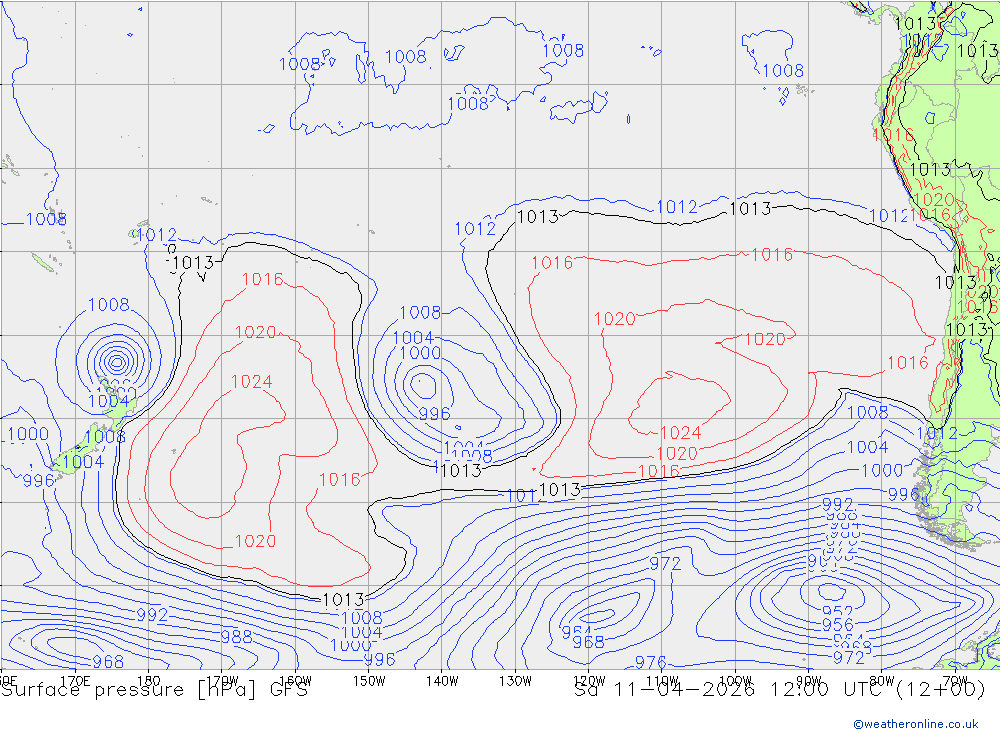
Task: Click the 70W longitude axis label
Action: pyautogui.click(x=955, y=681)
